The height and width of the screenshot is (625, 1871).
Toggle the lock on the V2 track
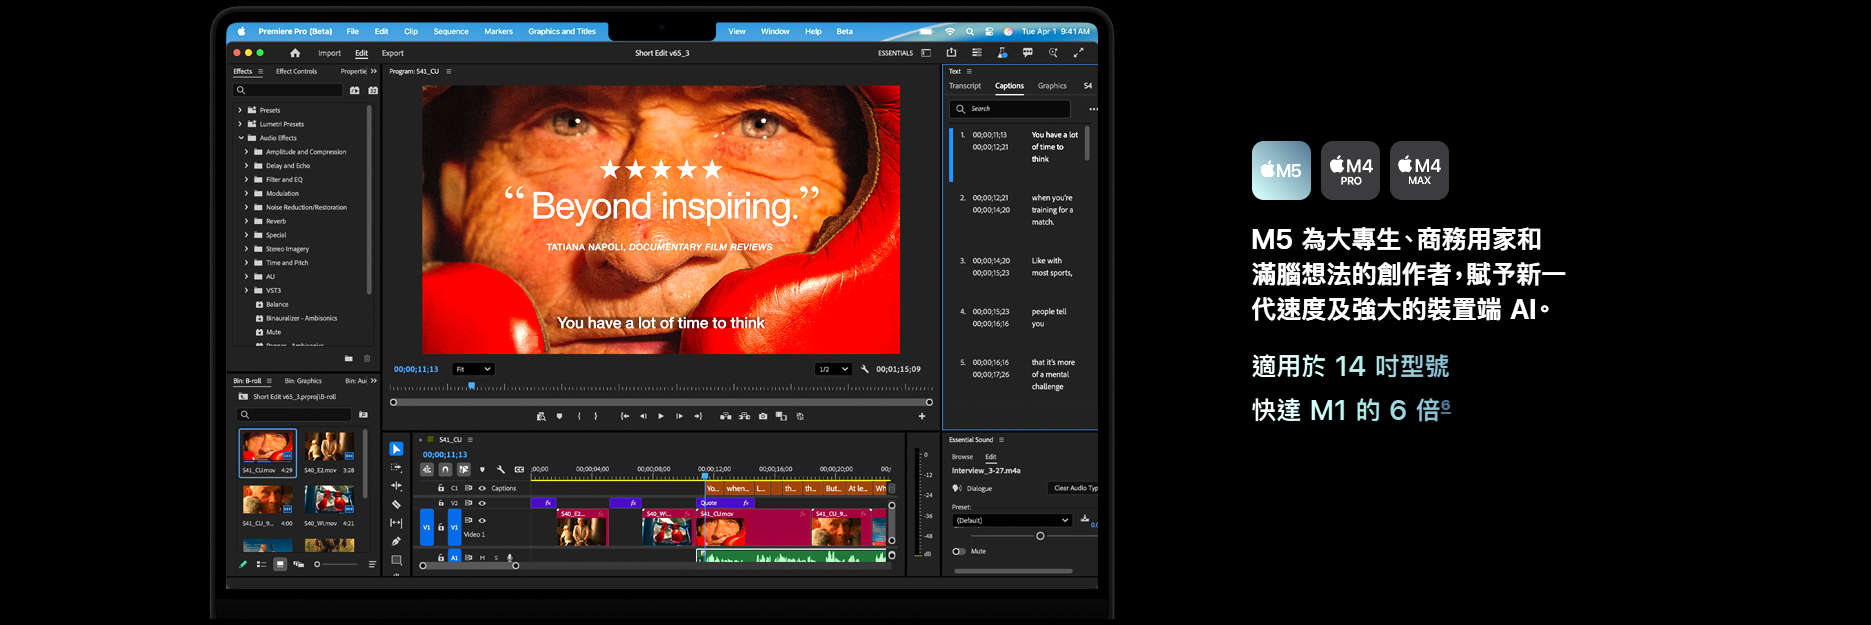[x=441, y=503]
